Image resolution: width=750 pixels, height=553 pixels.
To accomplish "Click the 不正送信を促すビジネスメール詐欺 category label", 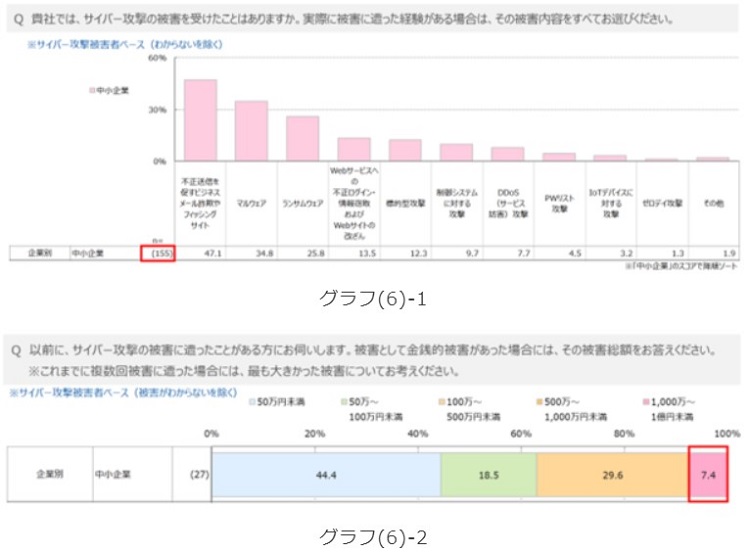I will (200, 203).
